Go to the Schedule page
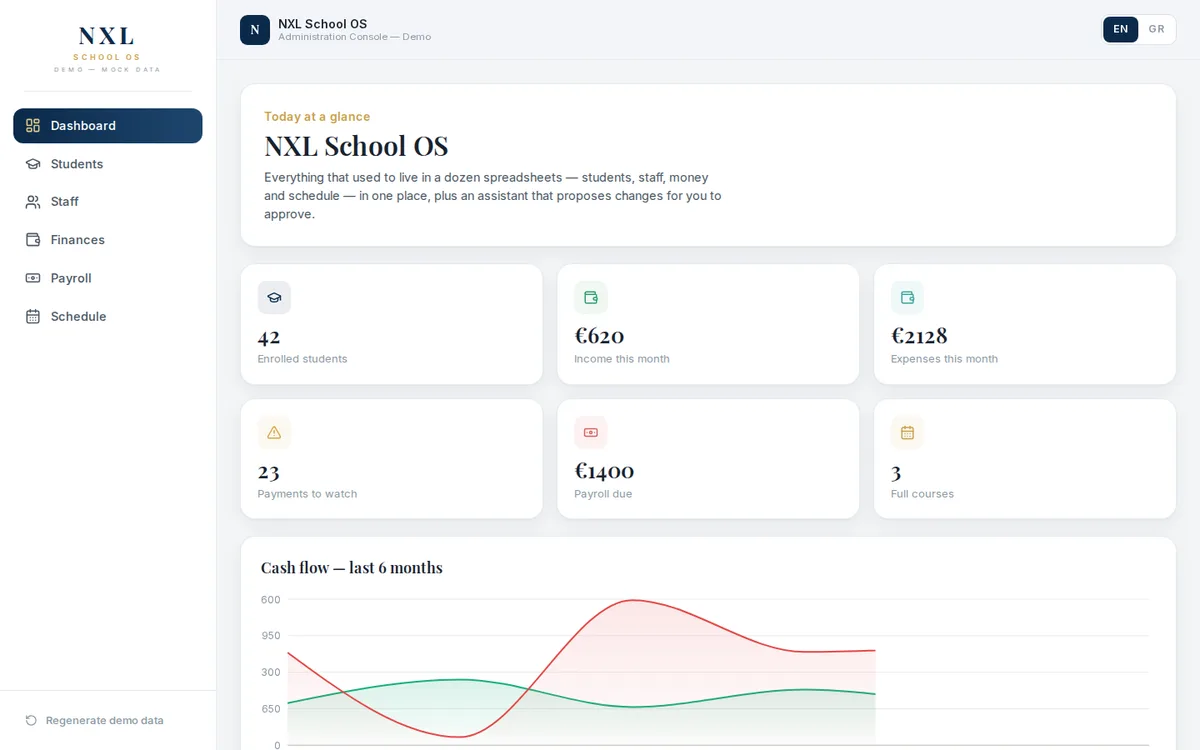The image size is (1200, 750). pos(108,316)
